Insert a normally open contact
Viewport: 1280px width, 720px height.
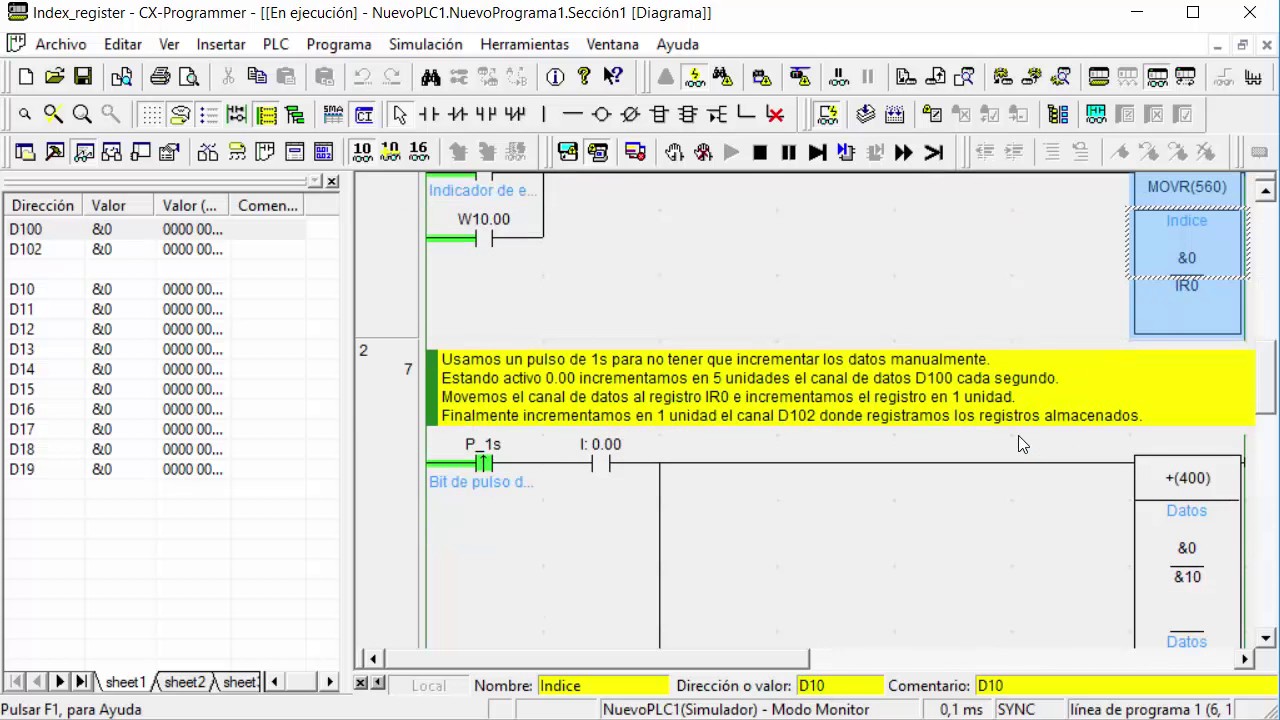click(x=429, y=115)
